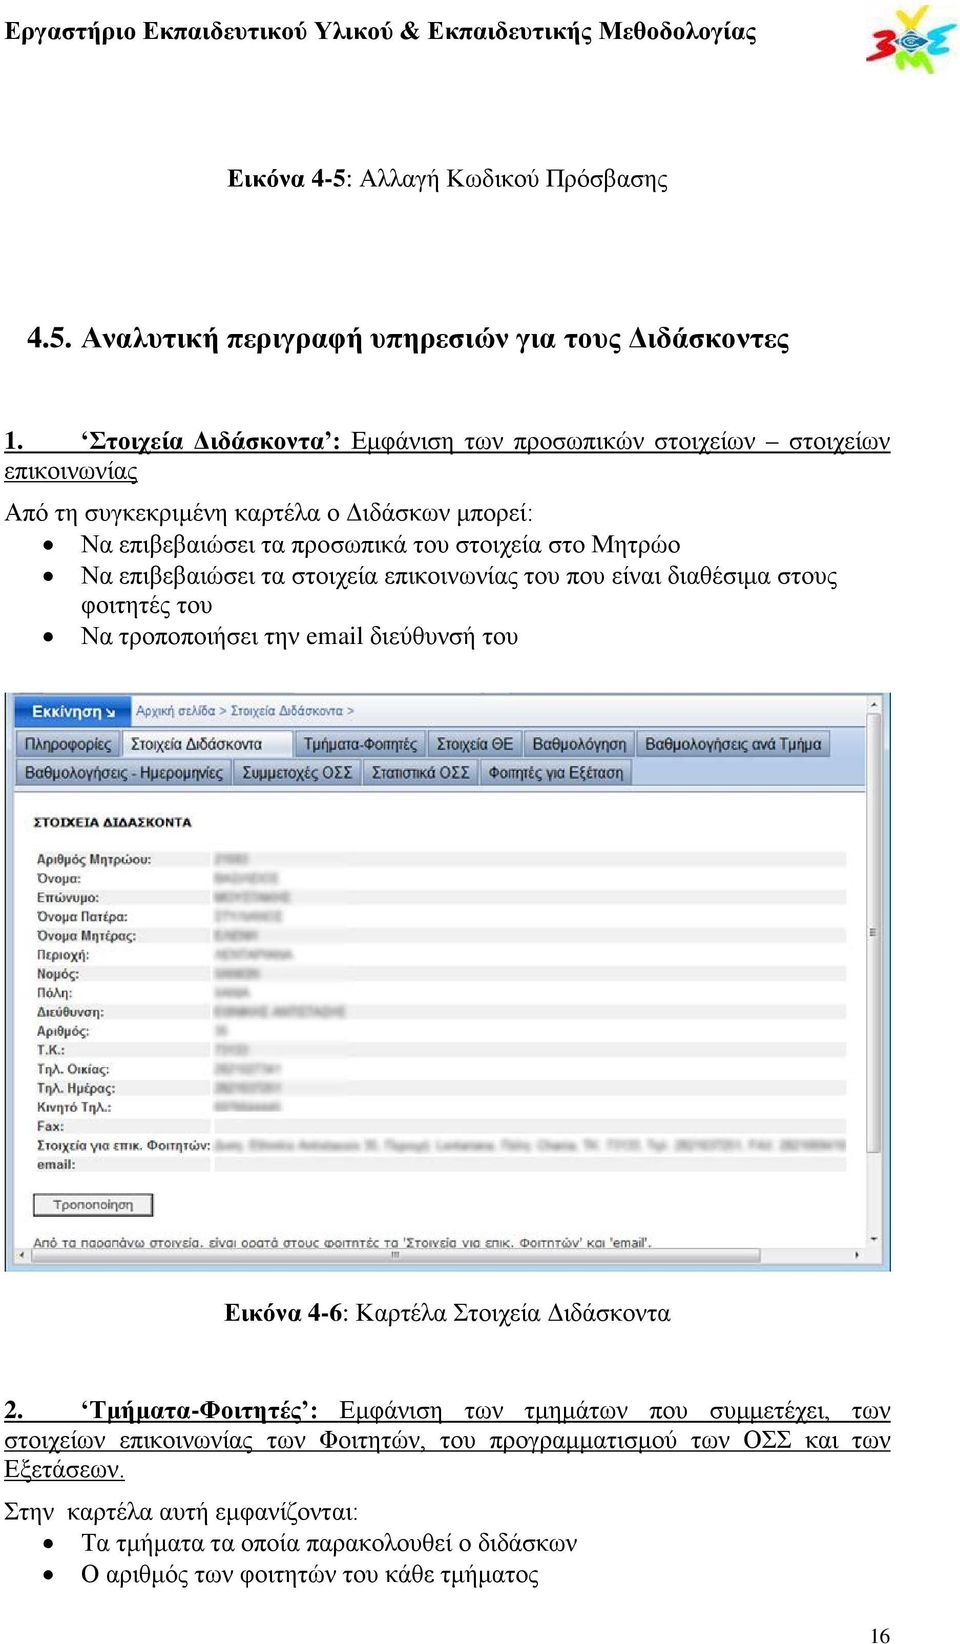
Task: Click the email input field
Action: click(x=530, y=1165)
